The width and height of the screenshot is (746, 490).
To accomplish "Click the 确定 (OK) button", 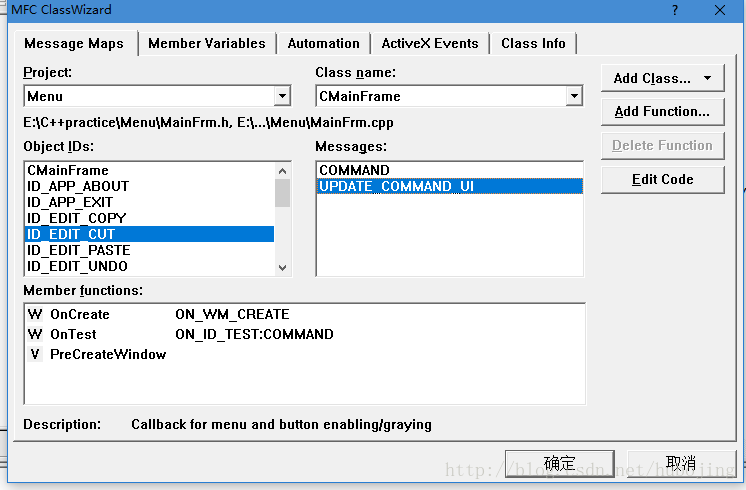I will [560, 463].
